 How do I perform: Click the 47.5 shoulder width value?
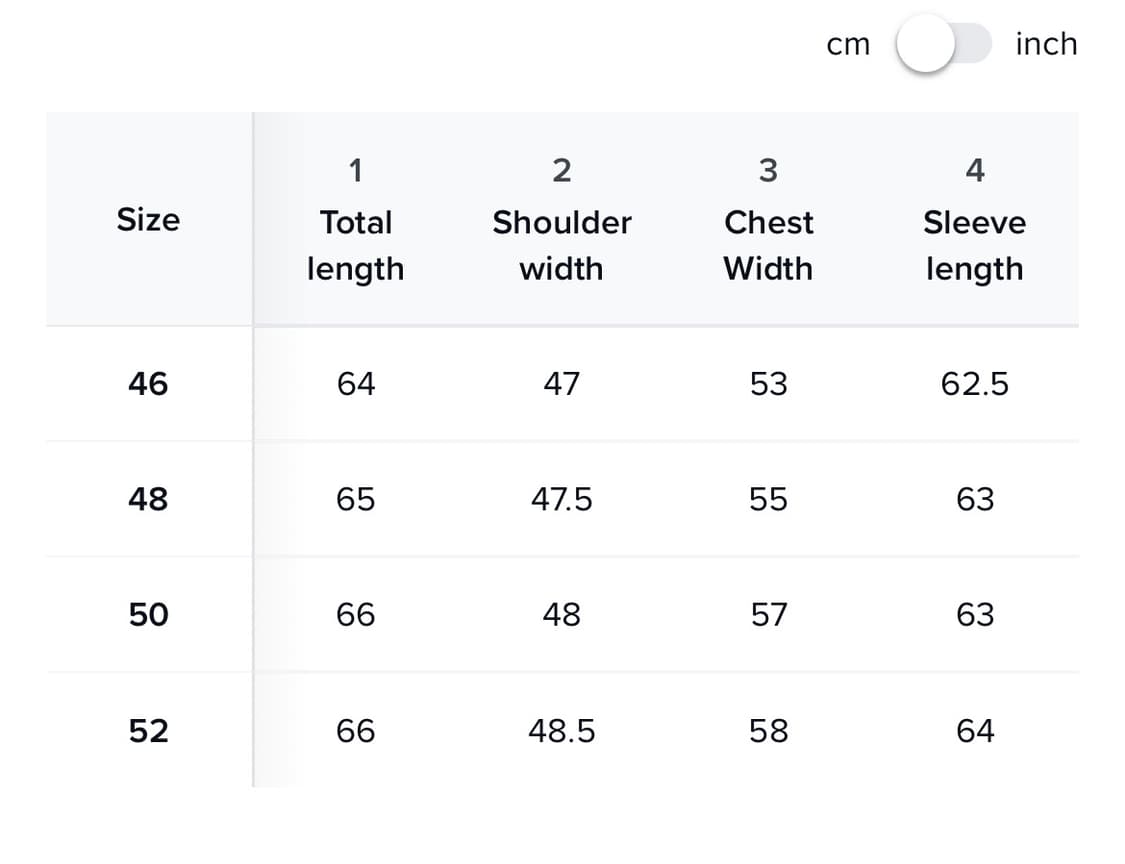tap(561, 499)
